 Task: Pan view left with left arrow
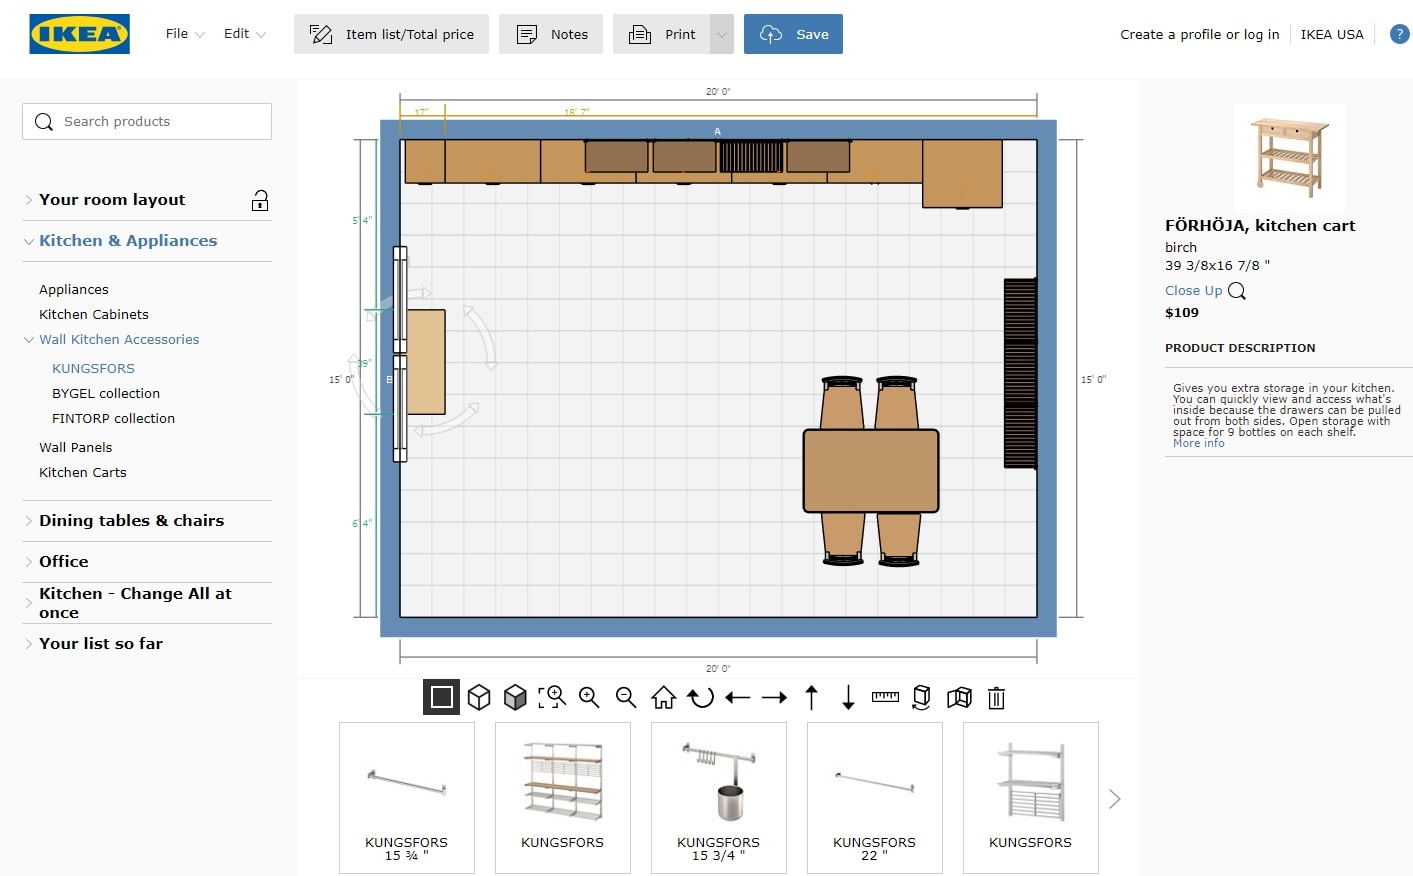[738, 697]
